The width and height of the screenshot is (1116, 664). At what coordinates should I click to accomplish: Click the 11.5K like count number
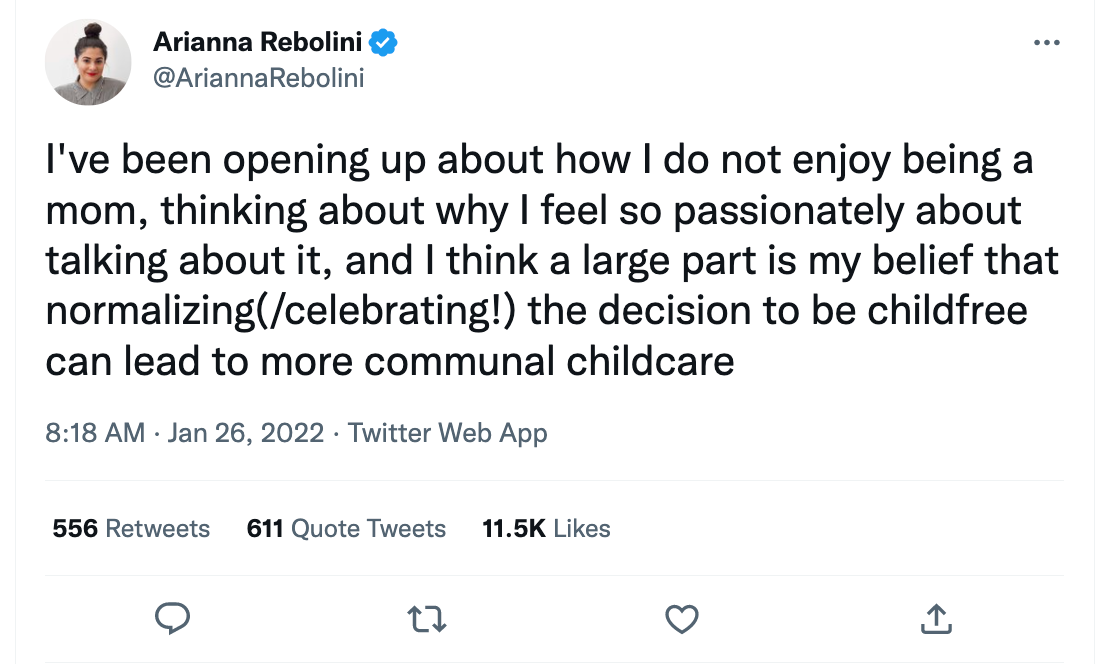click(513, 528)
